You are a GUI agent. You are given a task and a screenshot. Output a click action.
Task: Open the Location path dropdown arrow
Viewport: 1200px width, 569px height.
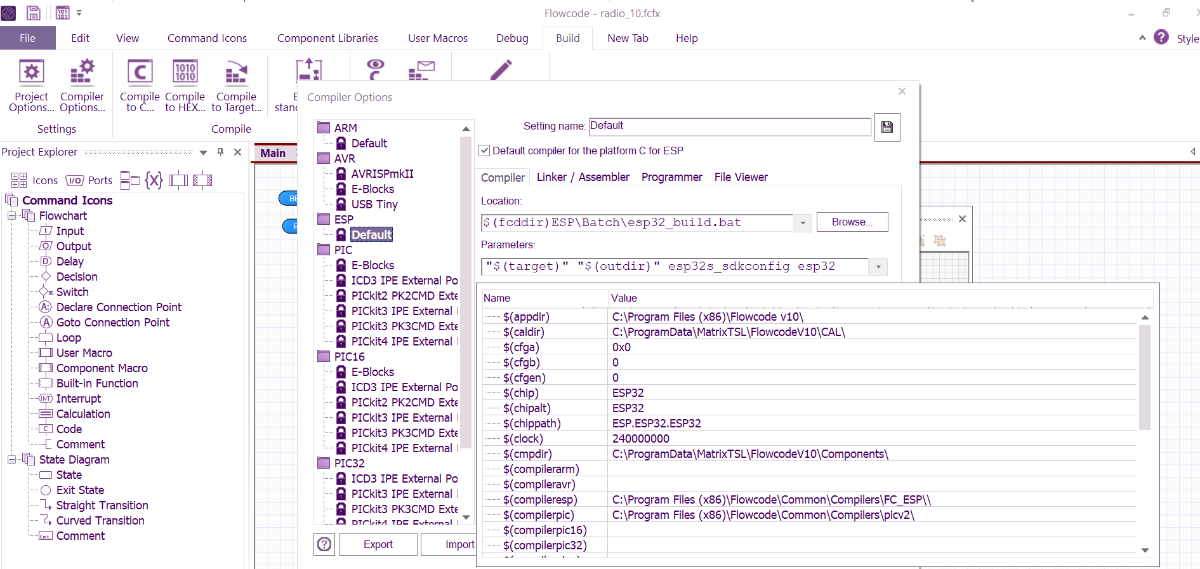[x=803, y=222]
